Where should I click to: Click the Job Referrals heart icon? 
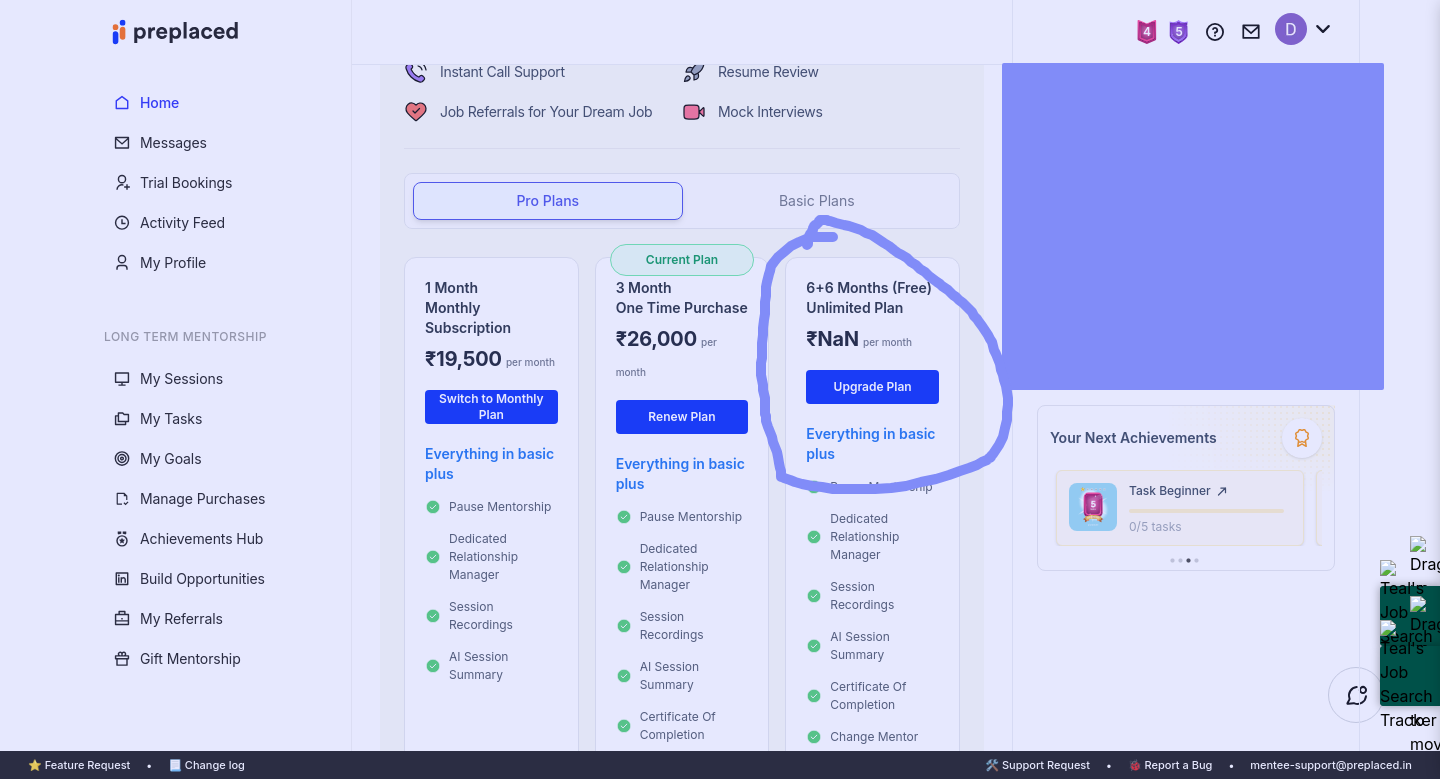click(x=416, y=112)
